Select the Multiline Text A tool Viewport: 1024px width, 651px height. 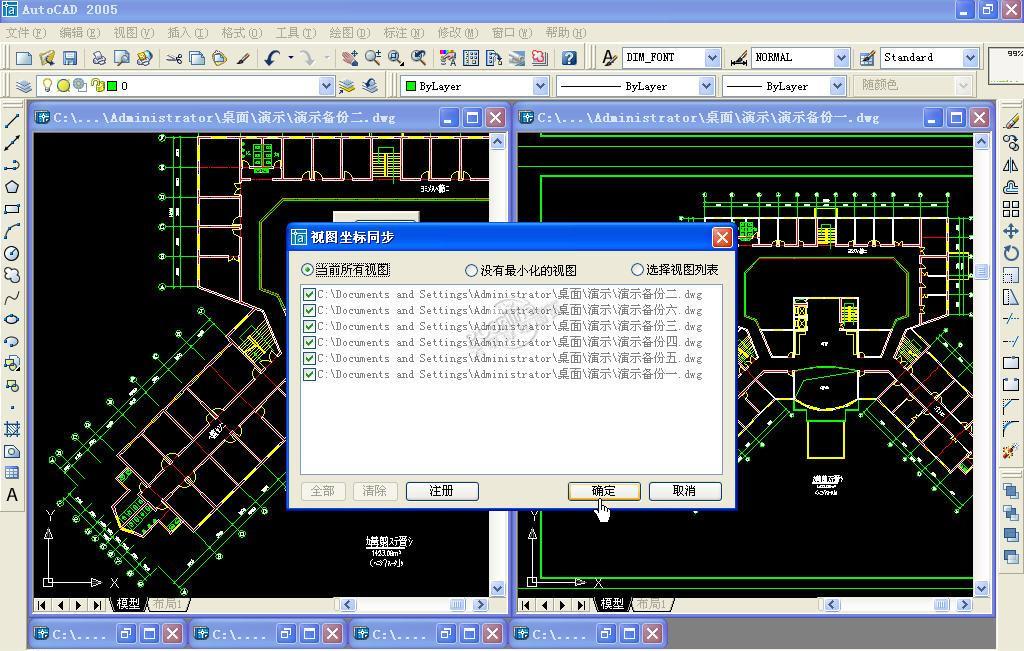12,495
